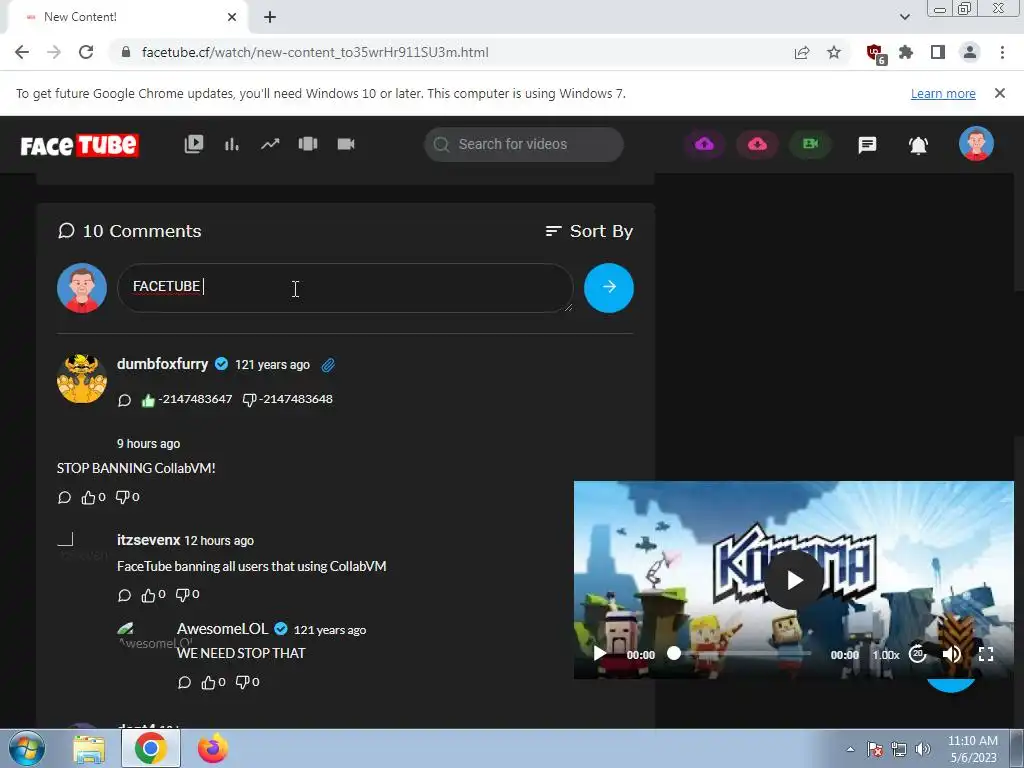Open the notifications bell
The width and height of the screenshot is (1024, 768).
coord(918,145)
